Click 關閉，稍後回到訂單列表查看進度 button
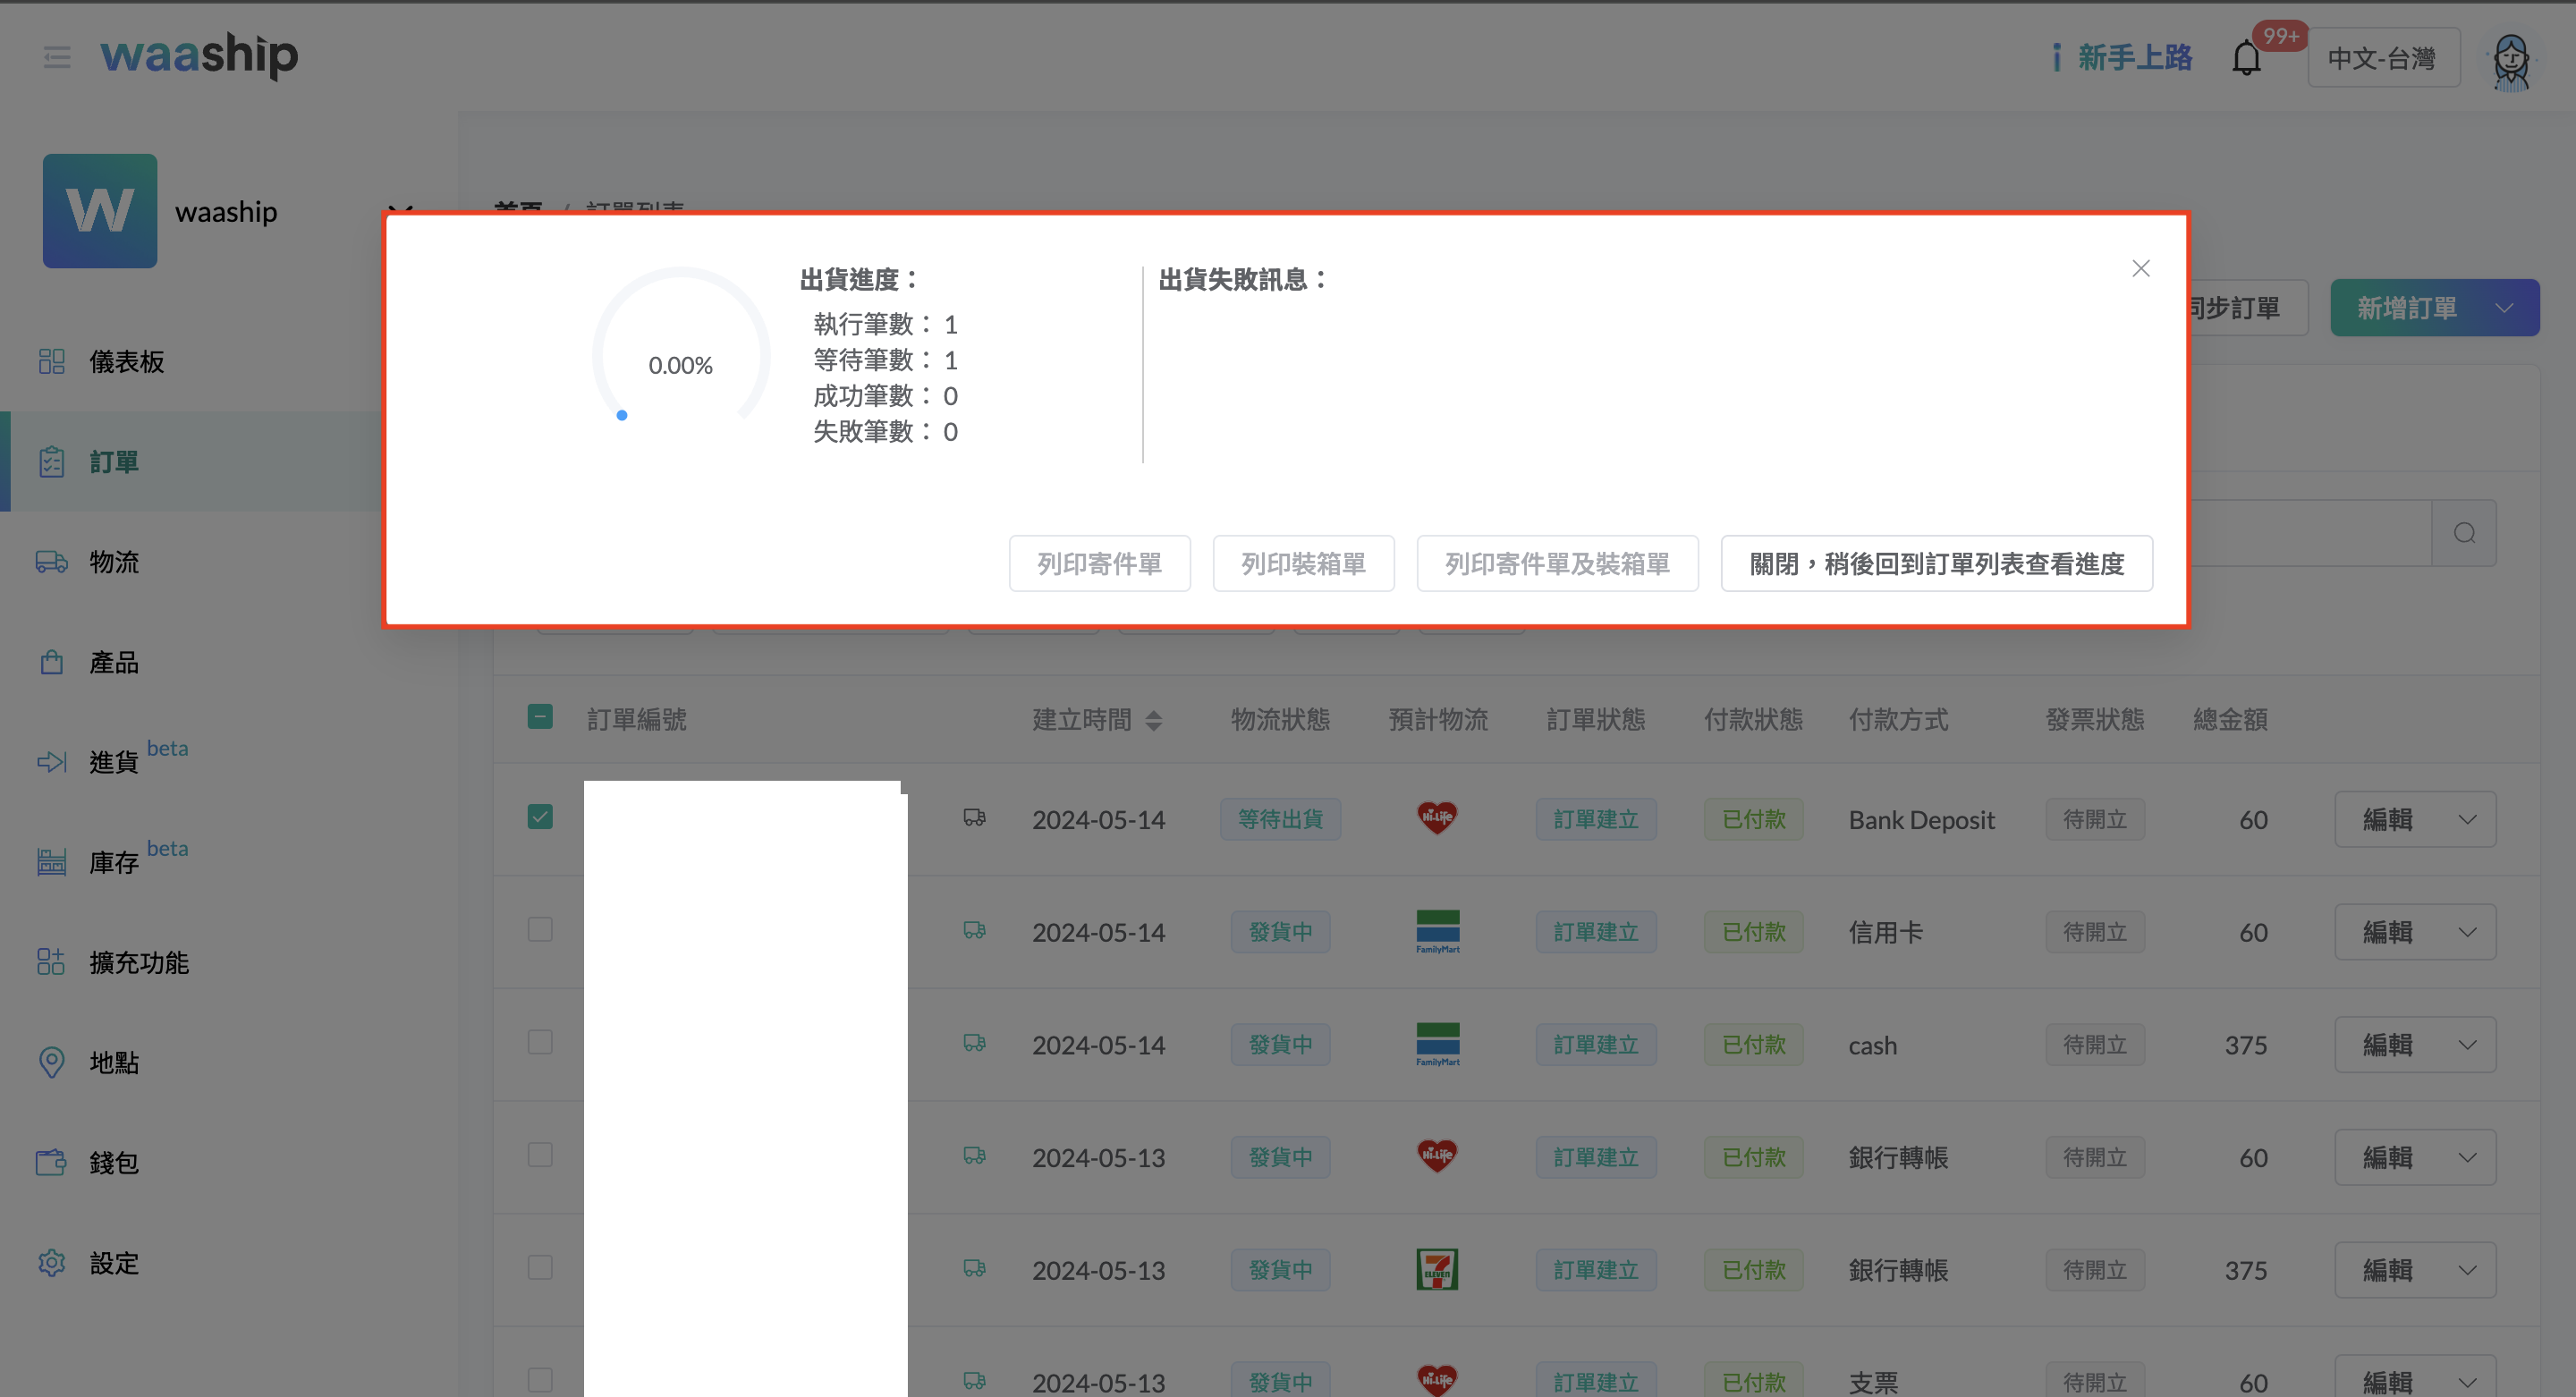Screen dimensions: 2576x1397 coord(1936,564)
